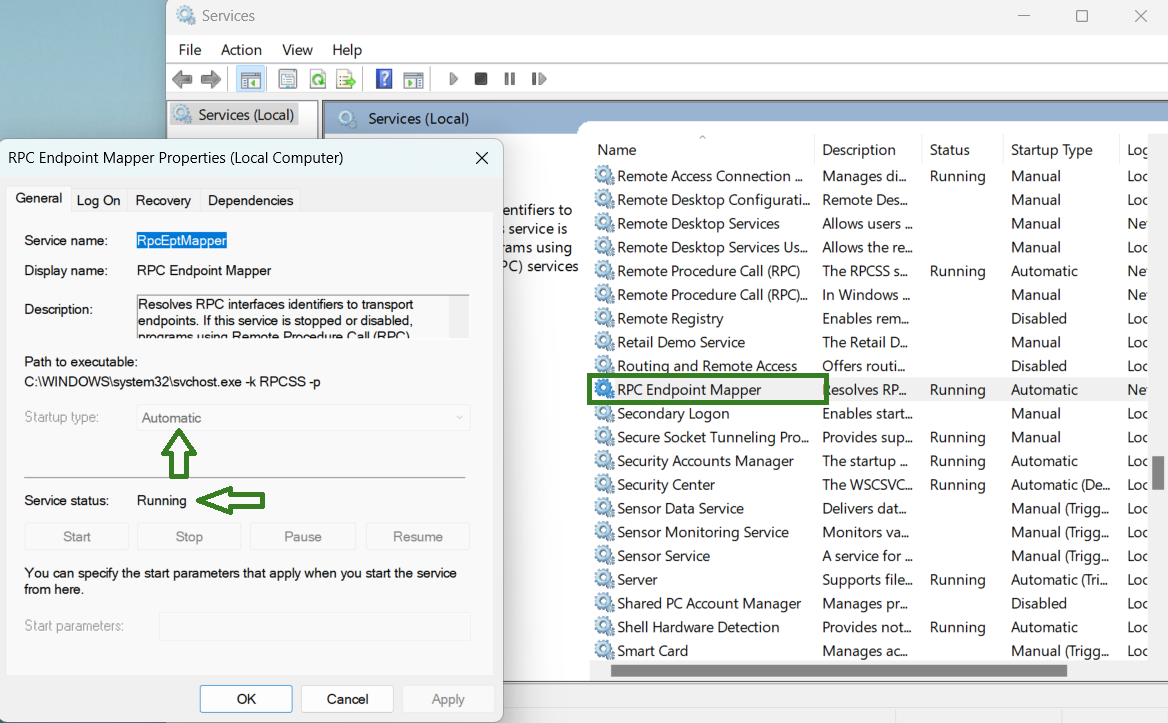This screenshot has width=1168, height=723.
Task: Click the Properties toolbar icon
Action: 288,79
